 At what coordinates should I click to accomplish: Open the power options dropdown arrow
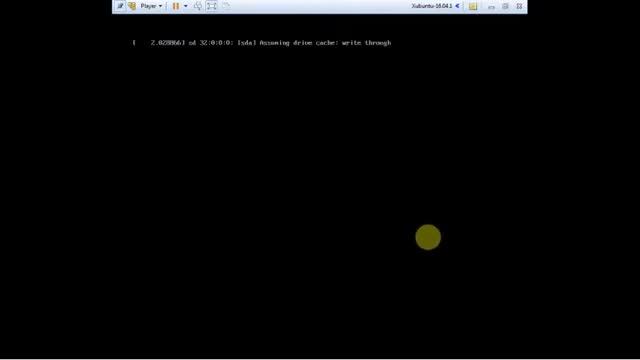(x=186, y=6)
